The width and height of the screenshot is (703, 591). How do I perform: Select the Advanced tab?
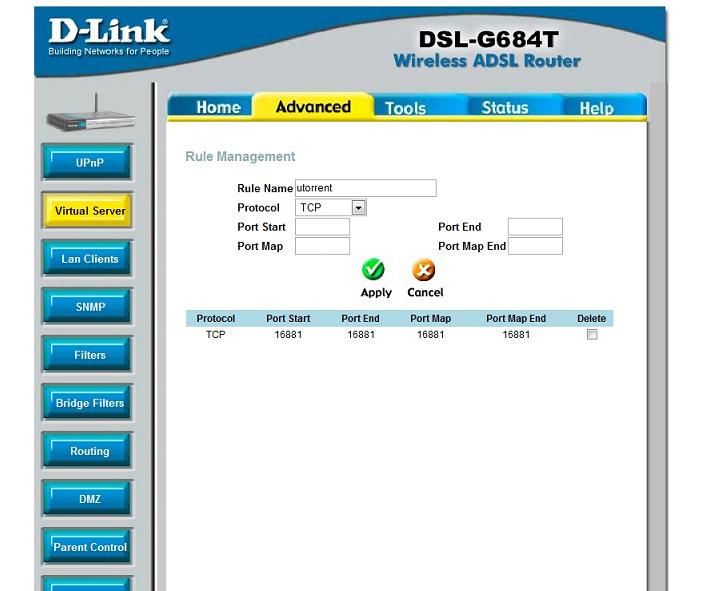[x=313, y=107]
